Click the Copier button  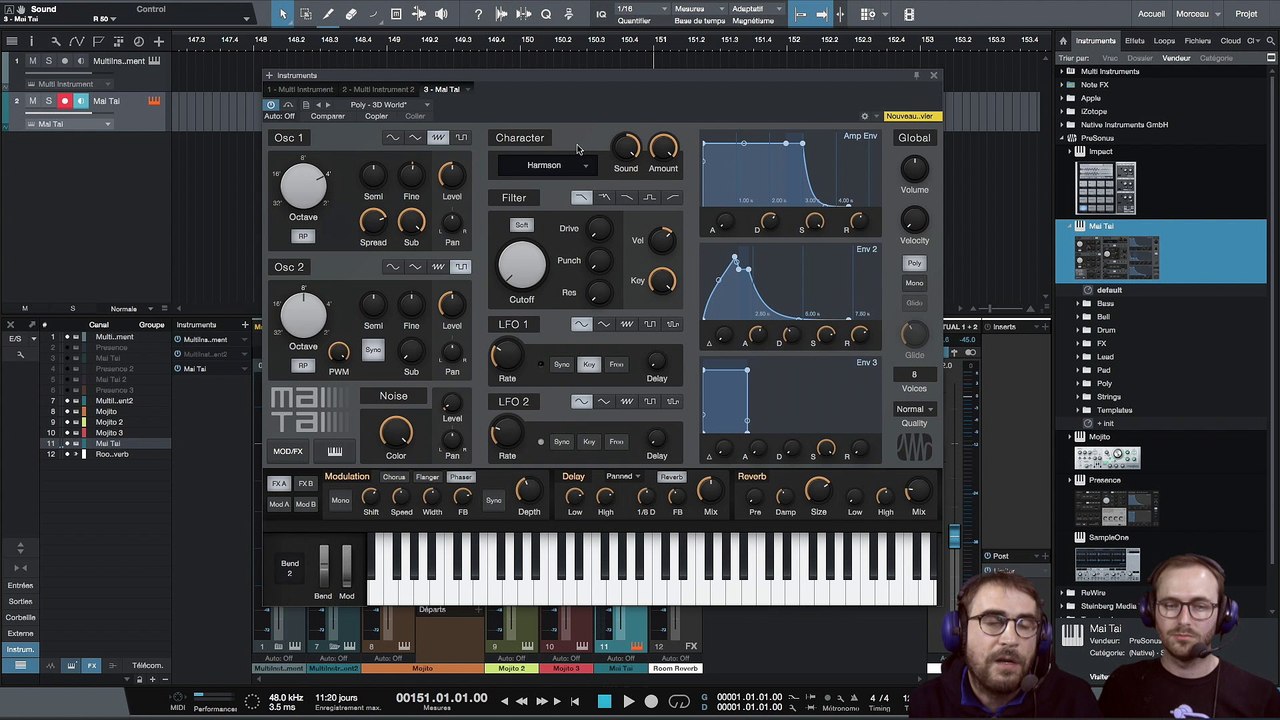point(377,116)
